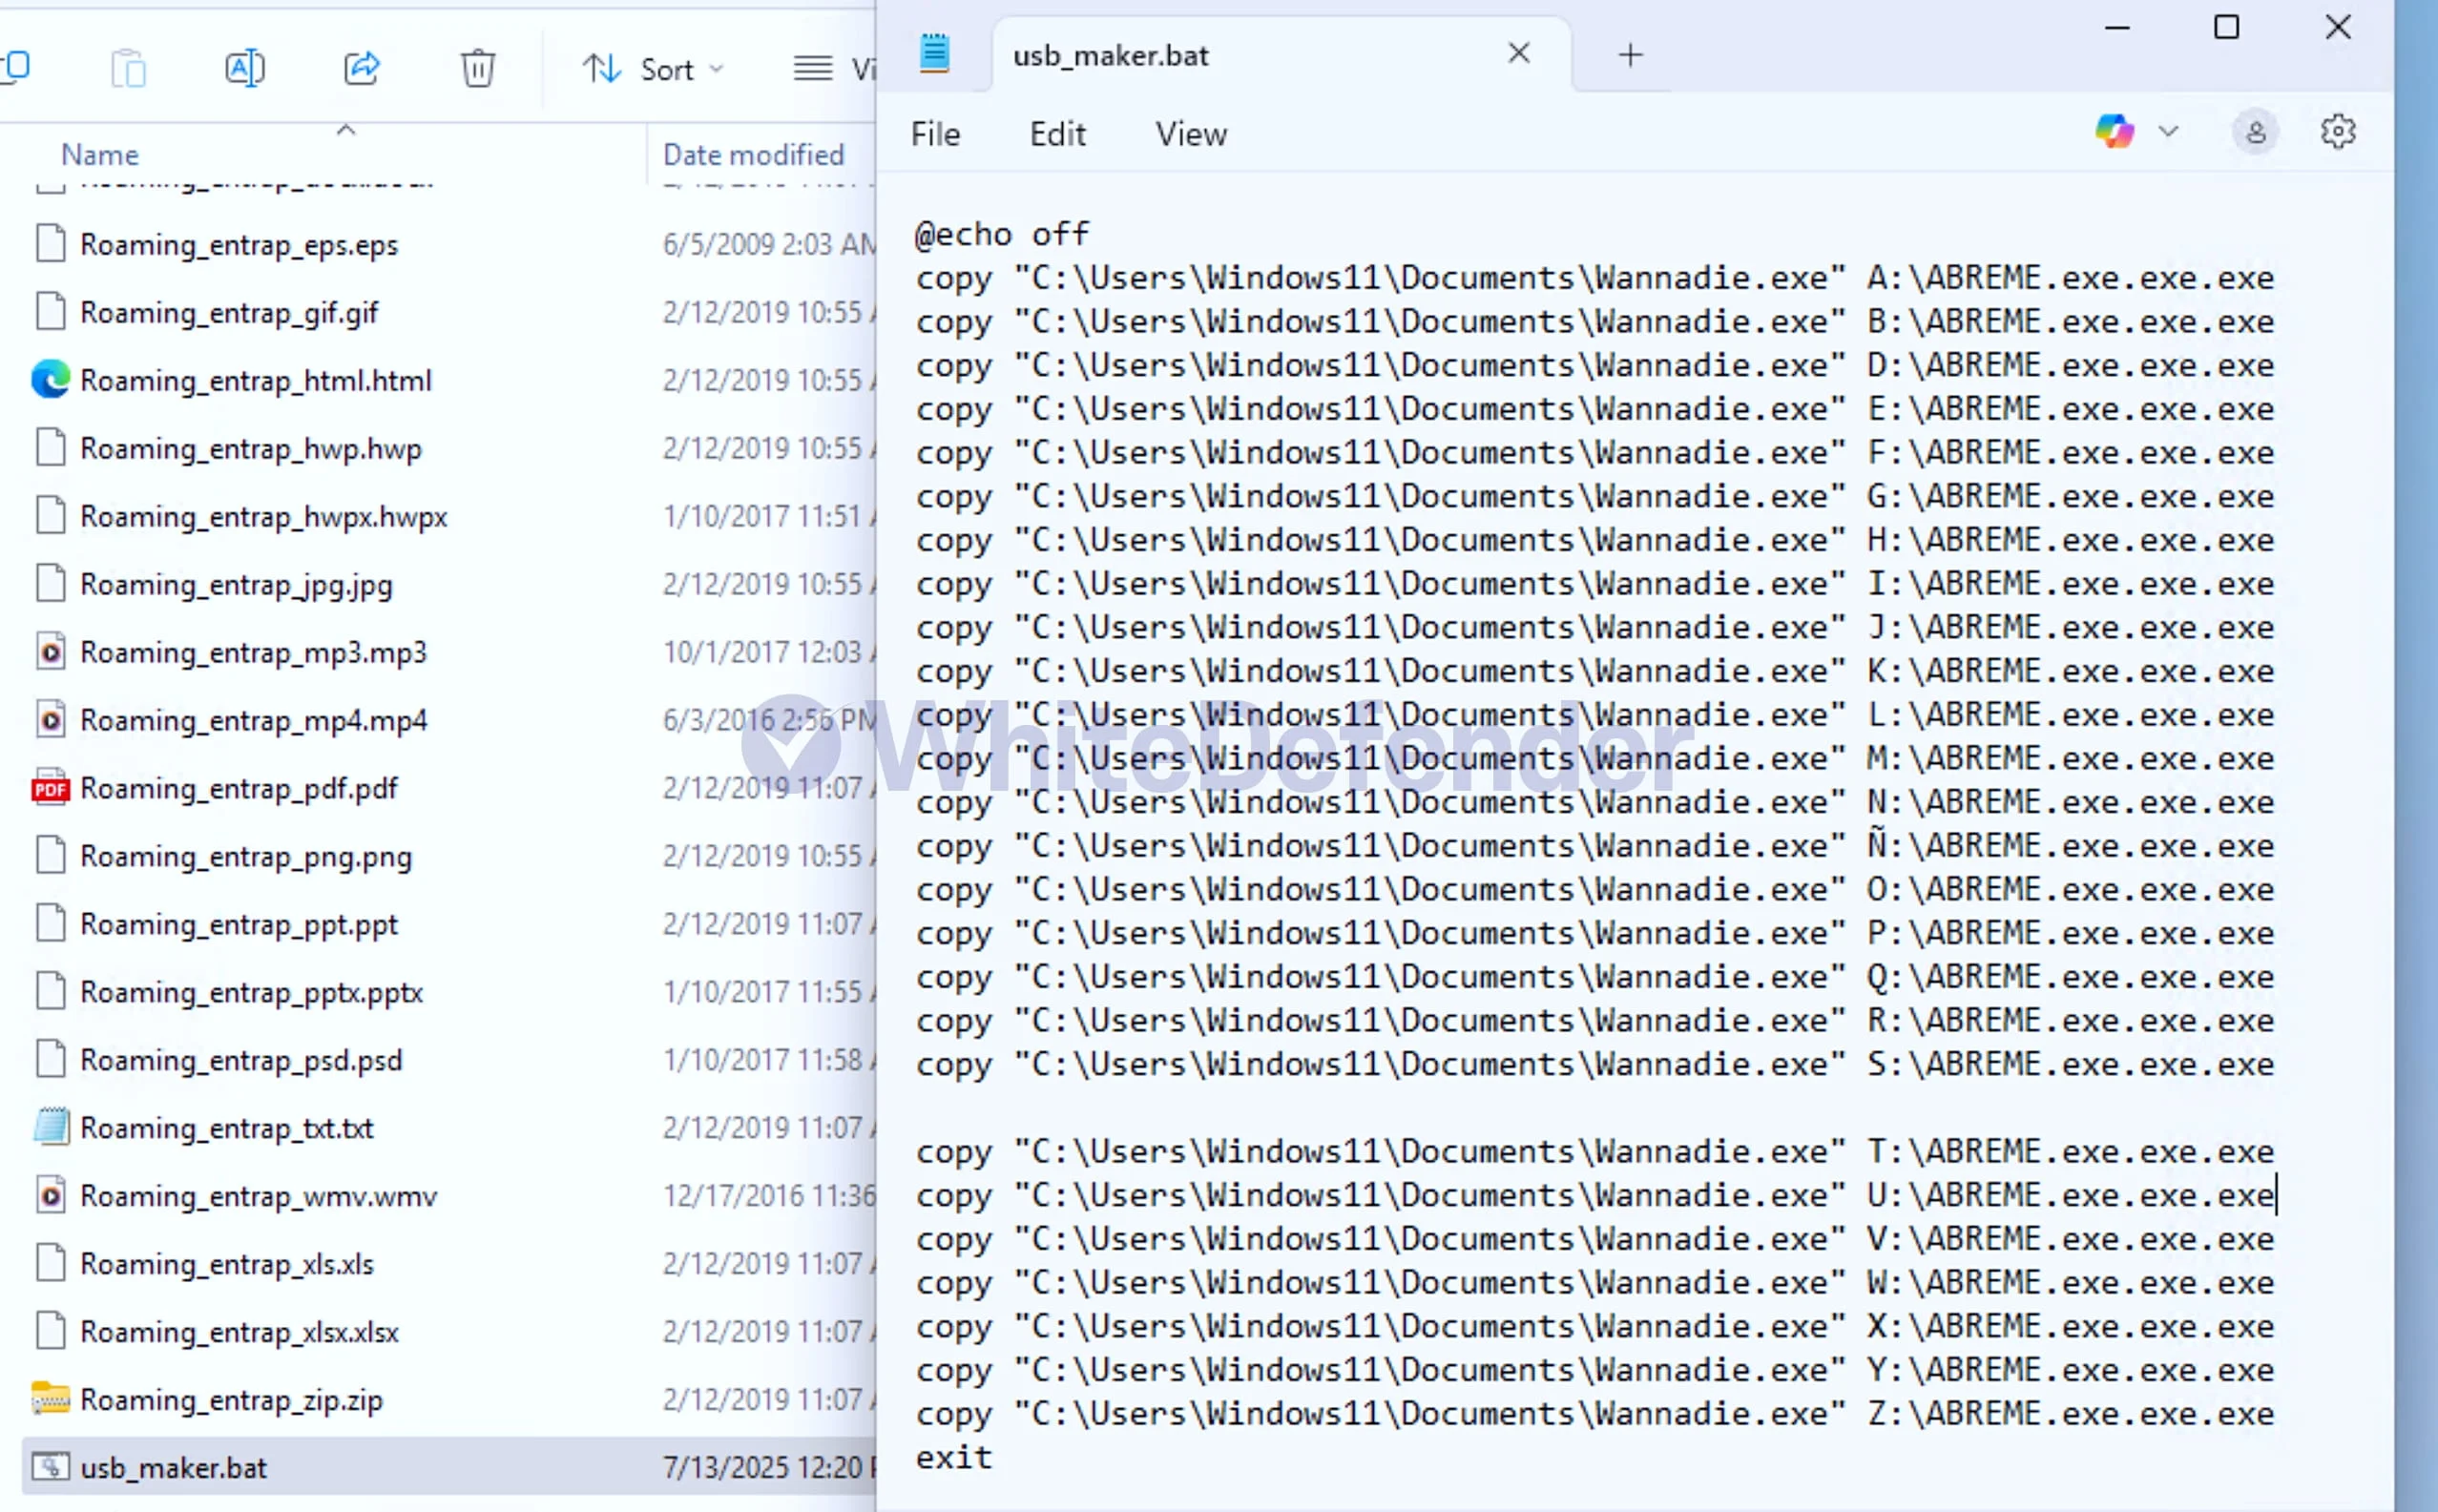The height and width of the screenshot is (1512, 2438).
Task: Click the Copilot icon in Notepad
Action: coord(2114,131)
